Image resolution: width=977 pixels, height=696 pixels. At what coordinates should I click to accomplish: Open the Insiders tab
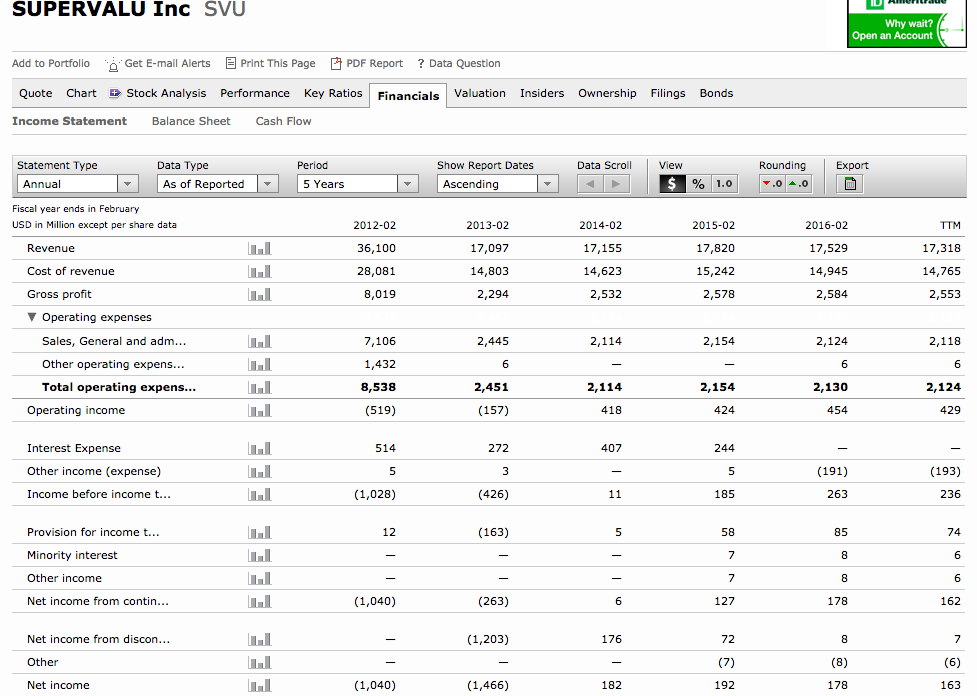(542, 93)
